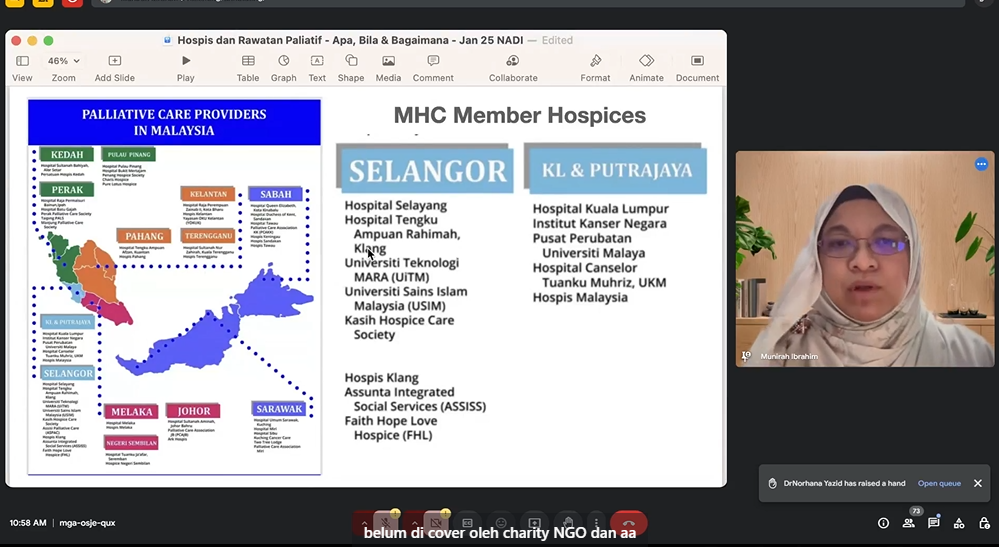The width and height of the screenshot is (999, 547).
Task: Show the People panel with 73 participants
Action: tap(909, 523)
